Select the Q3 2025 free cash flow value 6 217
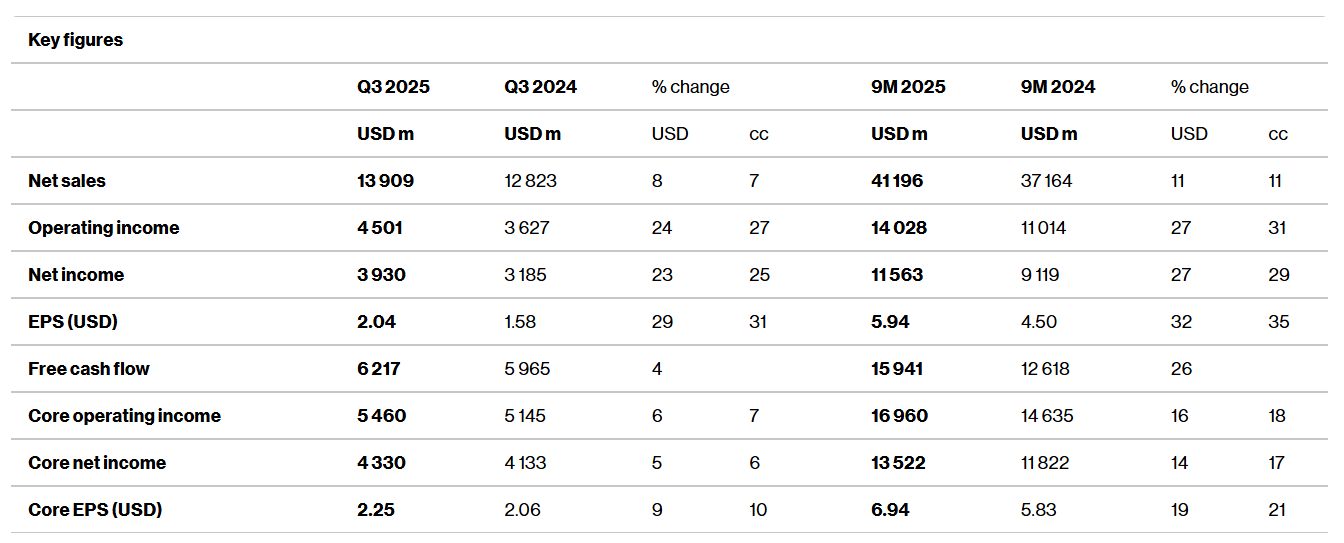Image resolution: width=1344 pixels, height=543 pixels. click(x=378, y=369)
